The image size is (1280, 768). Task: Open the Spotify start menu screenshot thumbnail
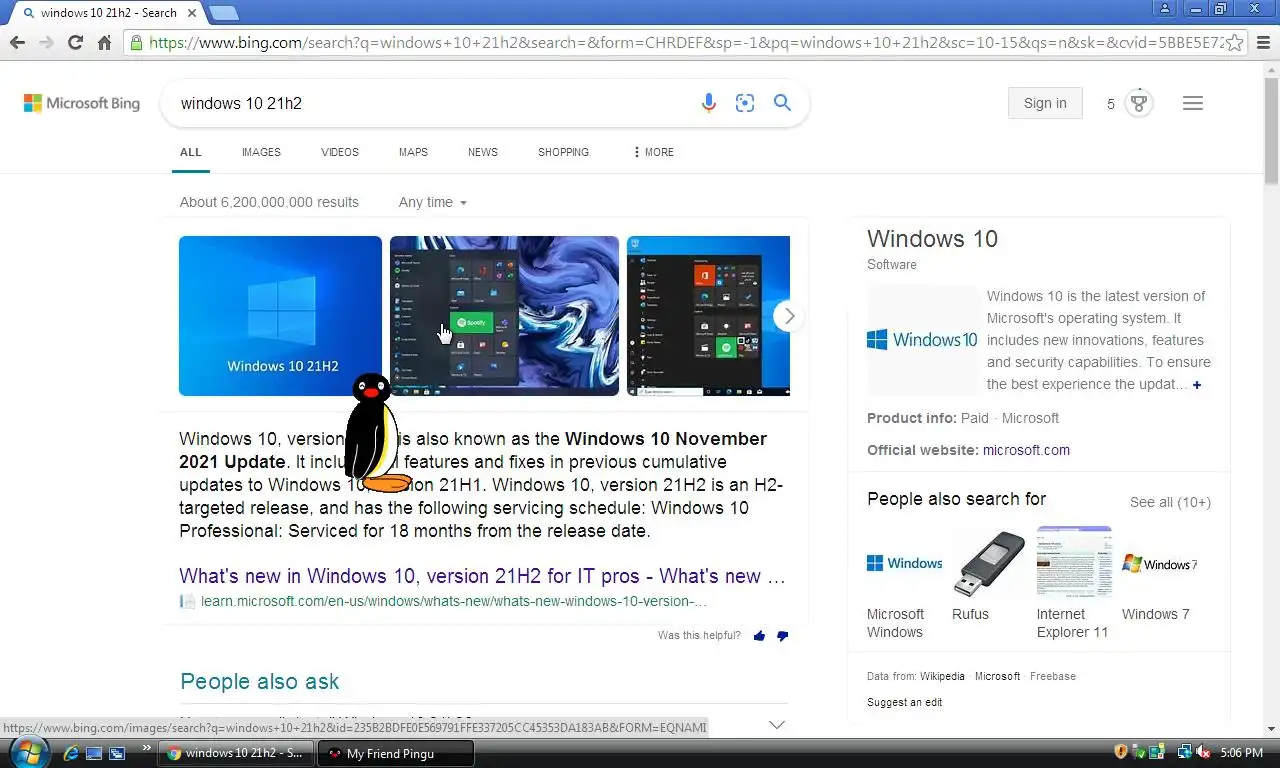pyautogui.click(x=504, y=316)
